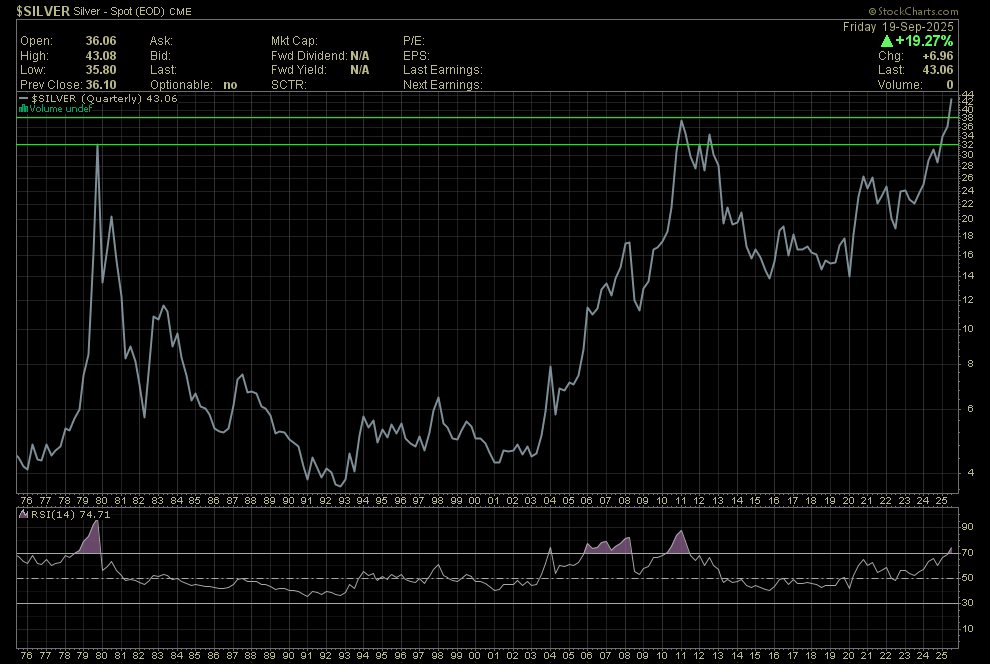The height and width of the screenshot is (664, 990).
Task: Click the Optionable 'no' value
Action: (x=230, y=85)
